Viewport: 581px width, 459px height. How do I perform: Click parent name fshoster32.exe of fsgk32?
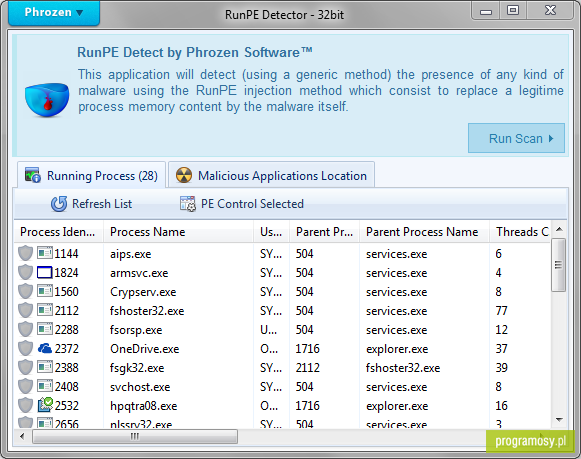pyautogui.click(x=403, y=368)
